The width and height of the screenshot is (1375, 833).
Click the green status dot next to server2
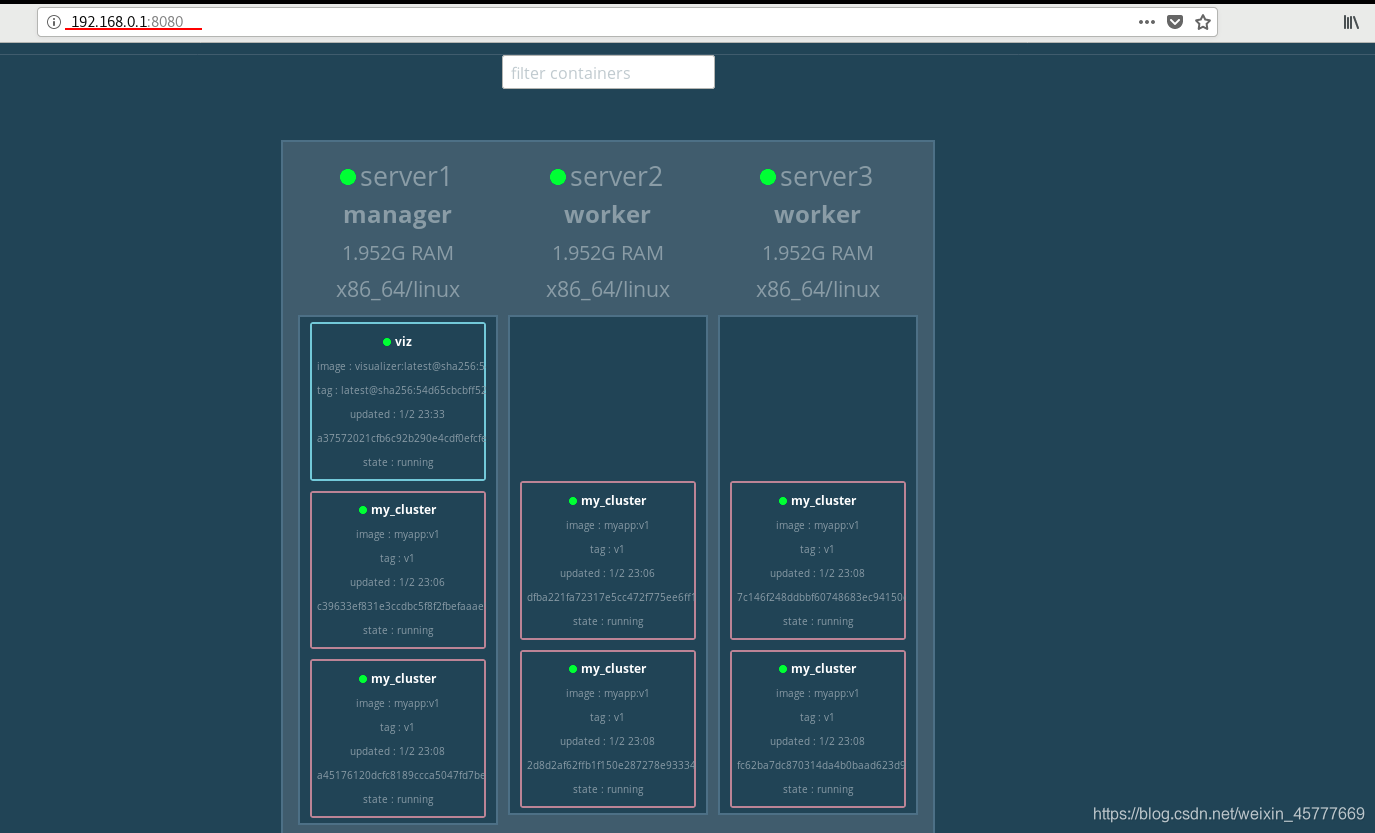coord(558,177)
